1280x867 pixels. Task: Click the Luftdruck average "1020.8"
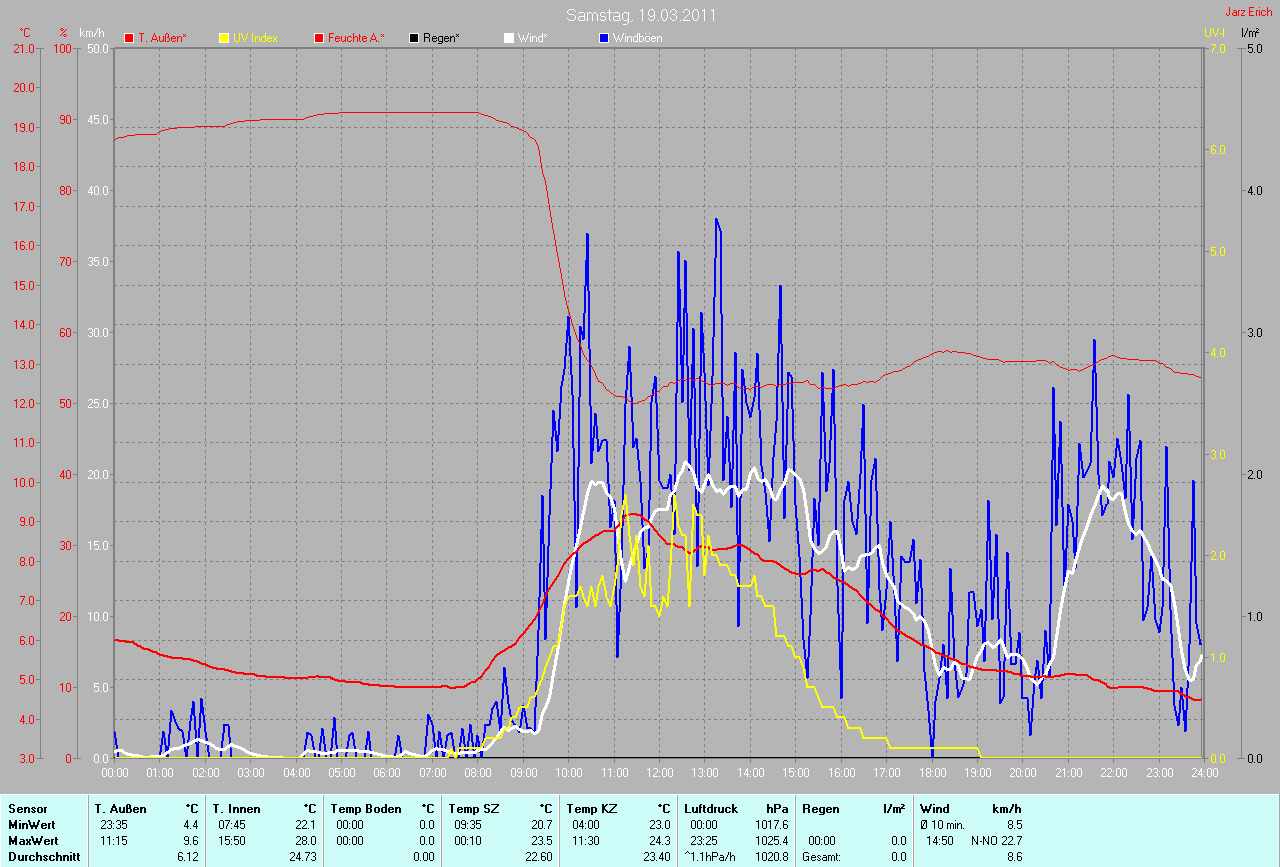771,856
